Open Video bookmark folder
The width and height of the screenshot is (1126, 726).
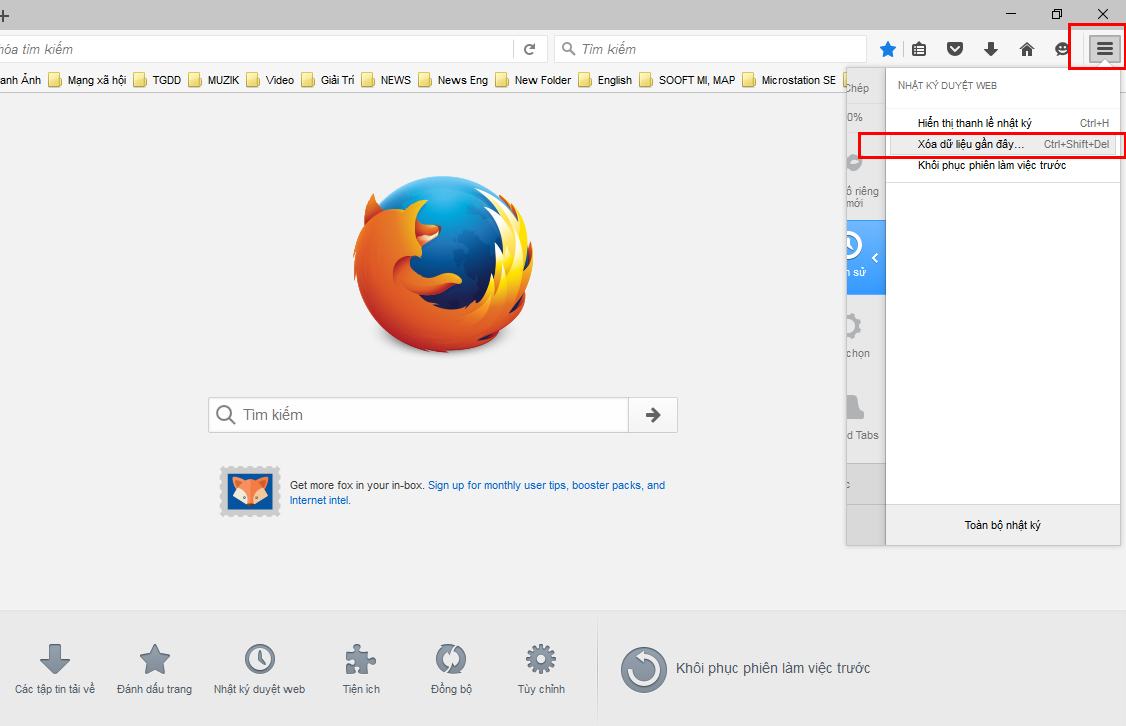click(271, 80)
